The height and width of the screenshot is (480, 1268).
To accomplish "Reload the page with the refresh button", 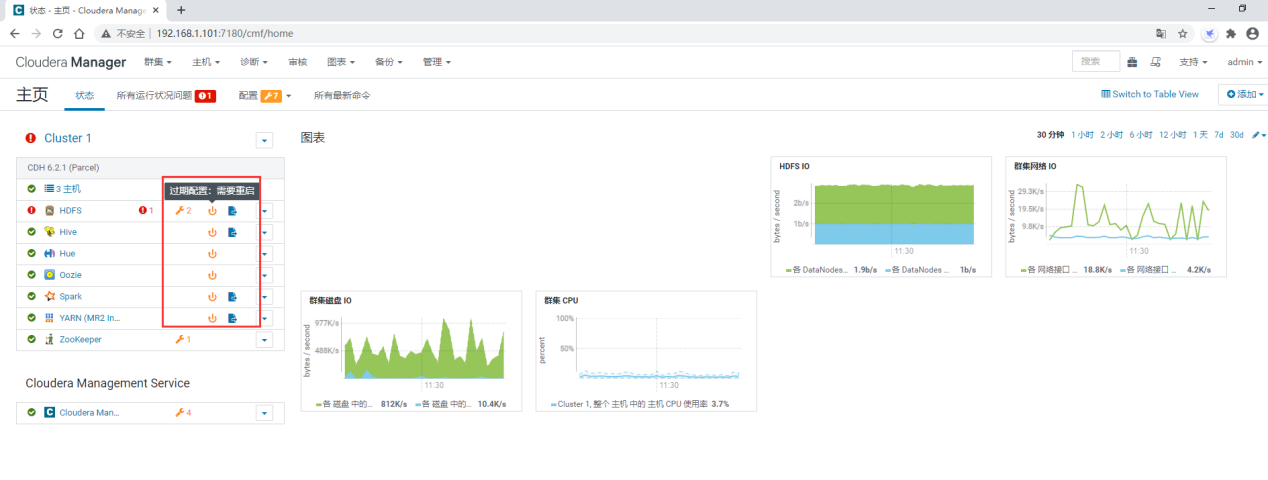I will 57,33.
